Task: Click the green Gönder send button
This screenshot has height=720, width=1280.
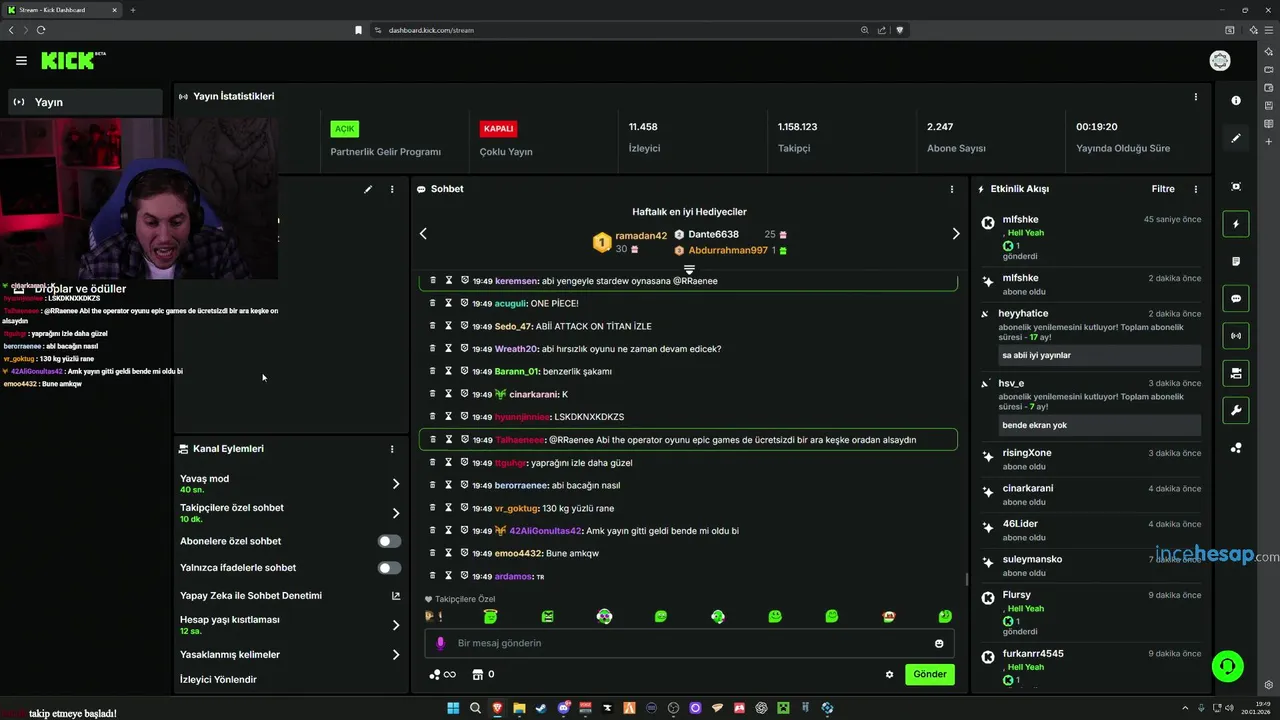Action: click(x=929, y=674)
